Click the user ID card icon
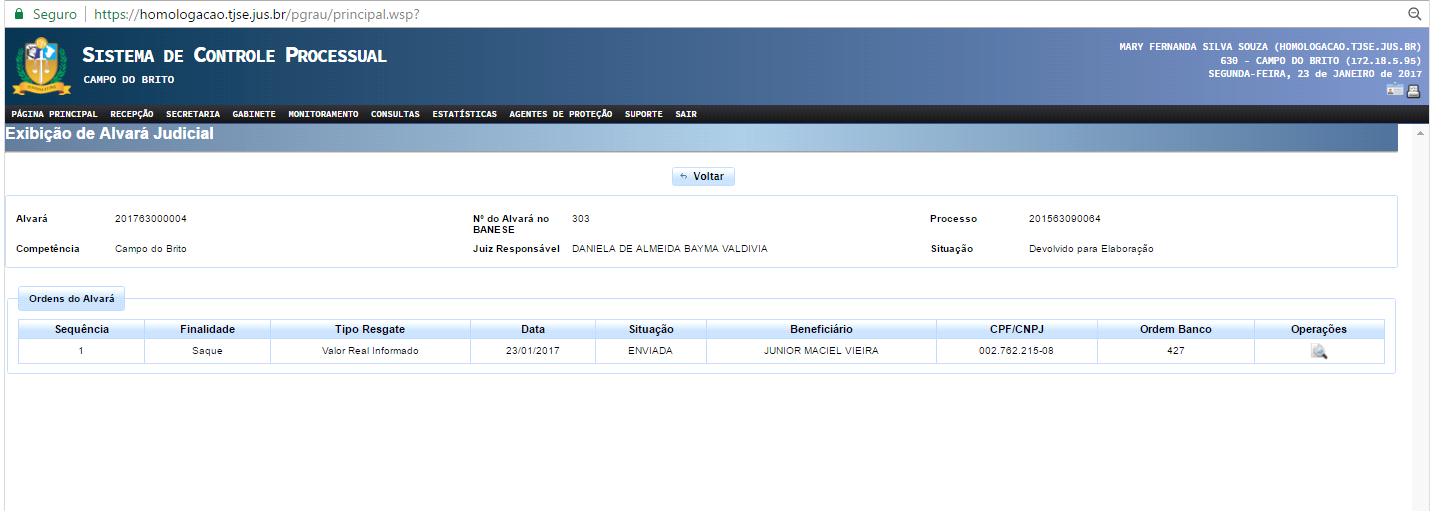 (x=1395, y=91)
